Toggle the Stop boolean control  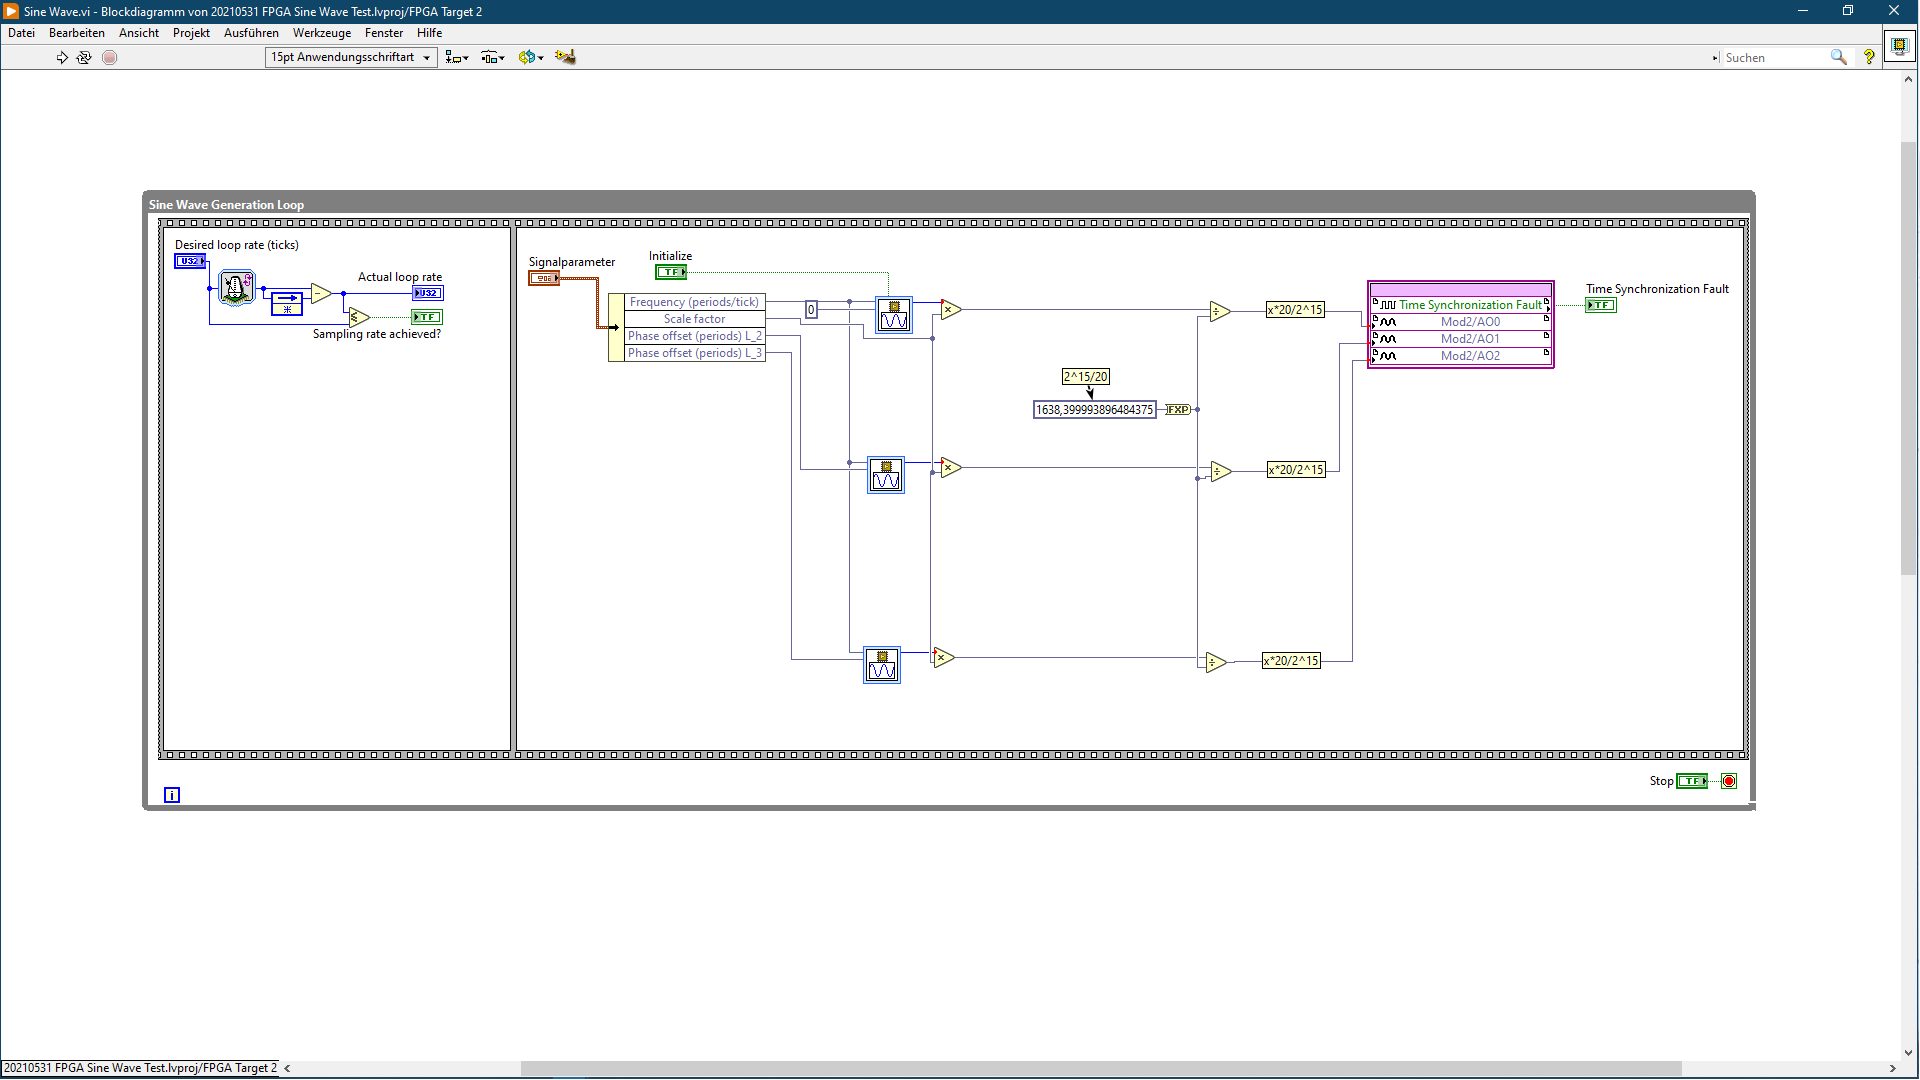(1692, 781)
